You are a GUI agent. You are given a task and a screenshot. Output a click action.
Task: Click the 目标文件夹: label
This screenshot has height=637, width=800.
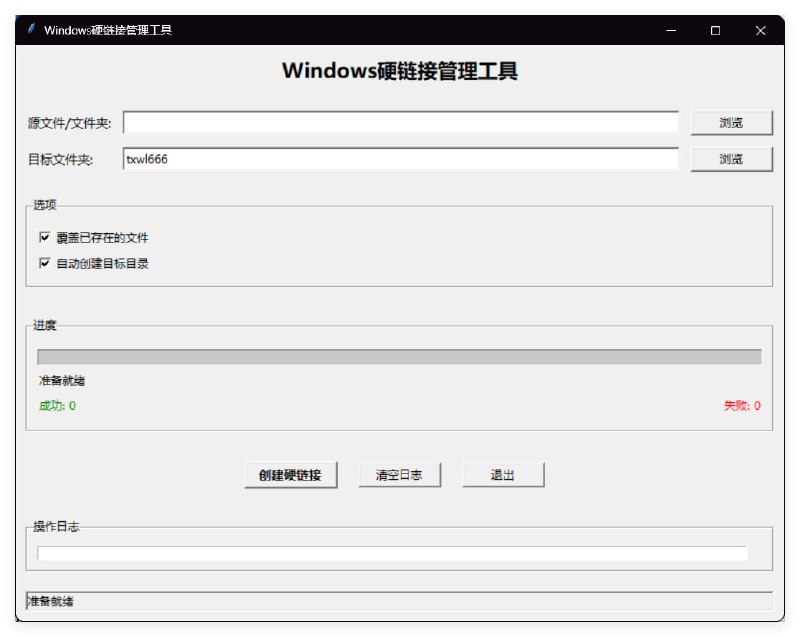60,160
